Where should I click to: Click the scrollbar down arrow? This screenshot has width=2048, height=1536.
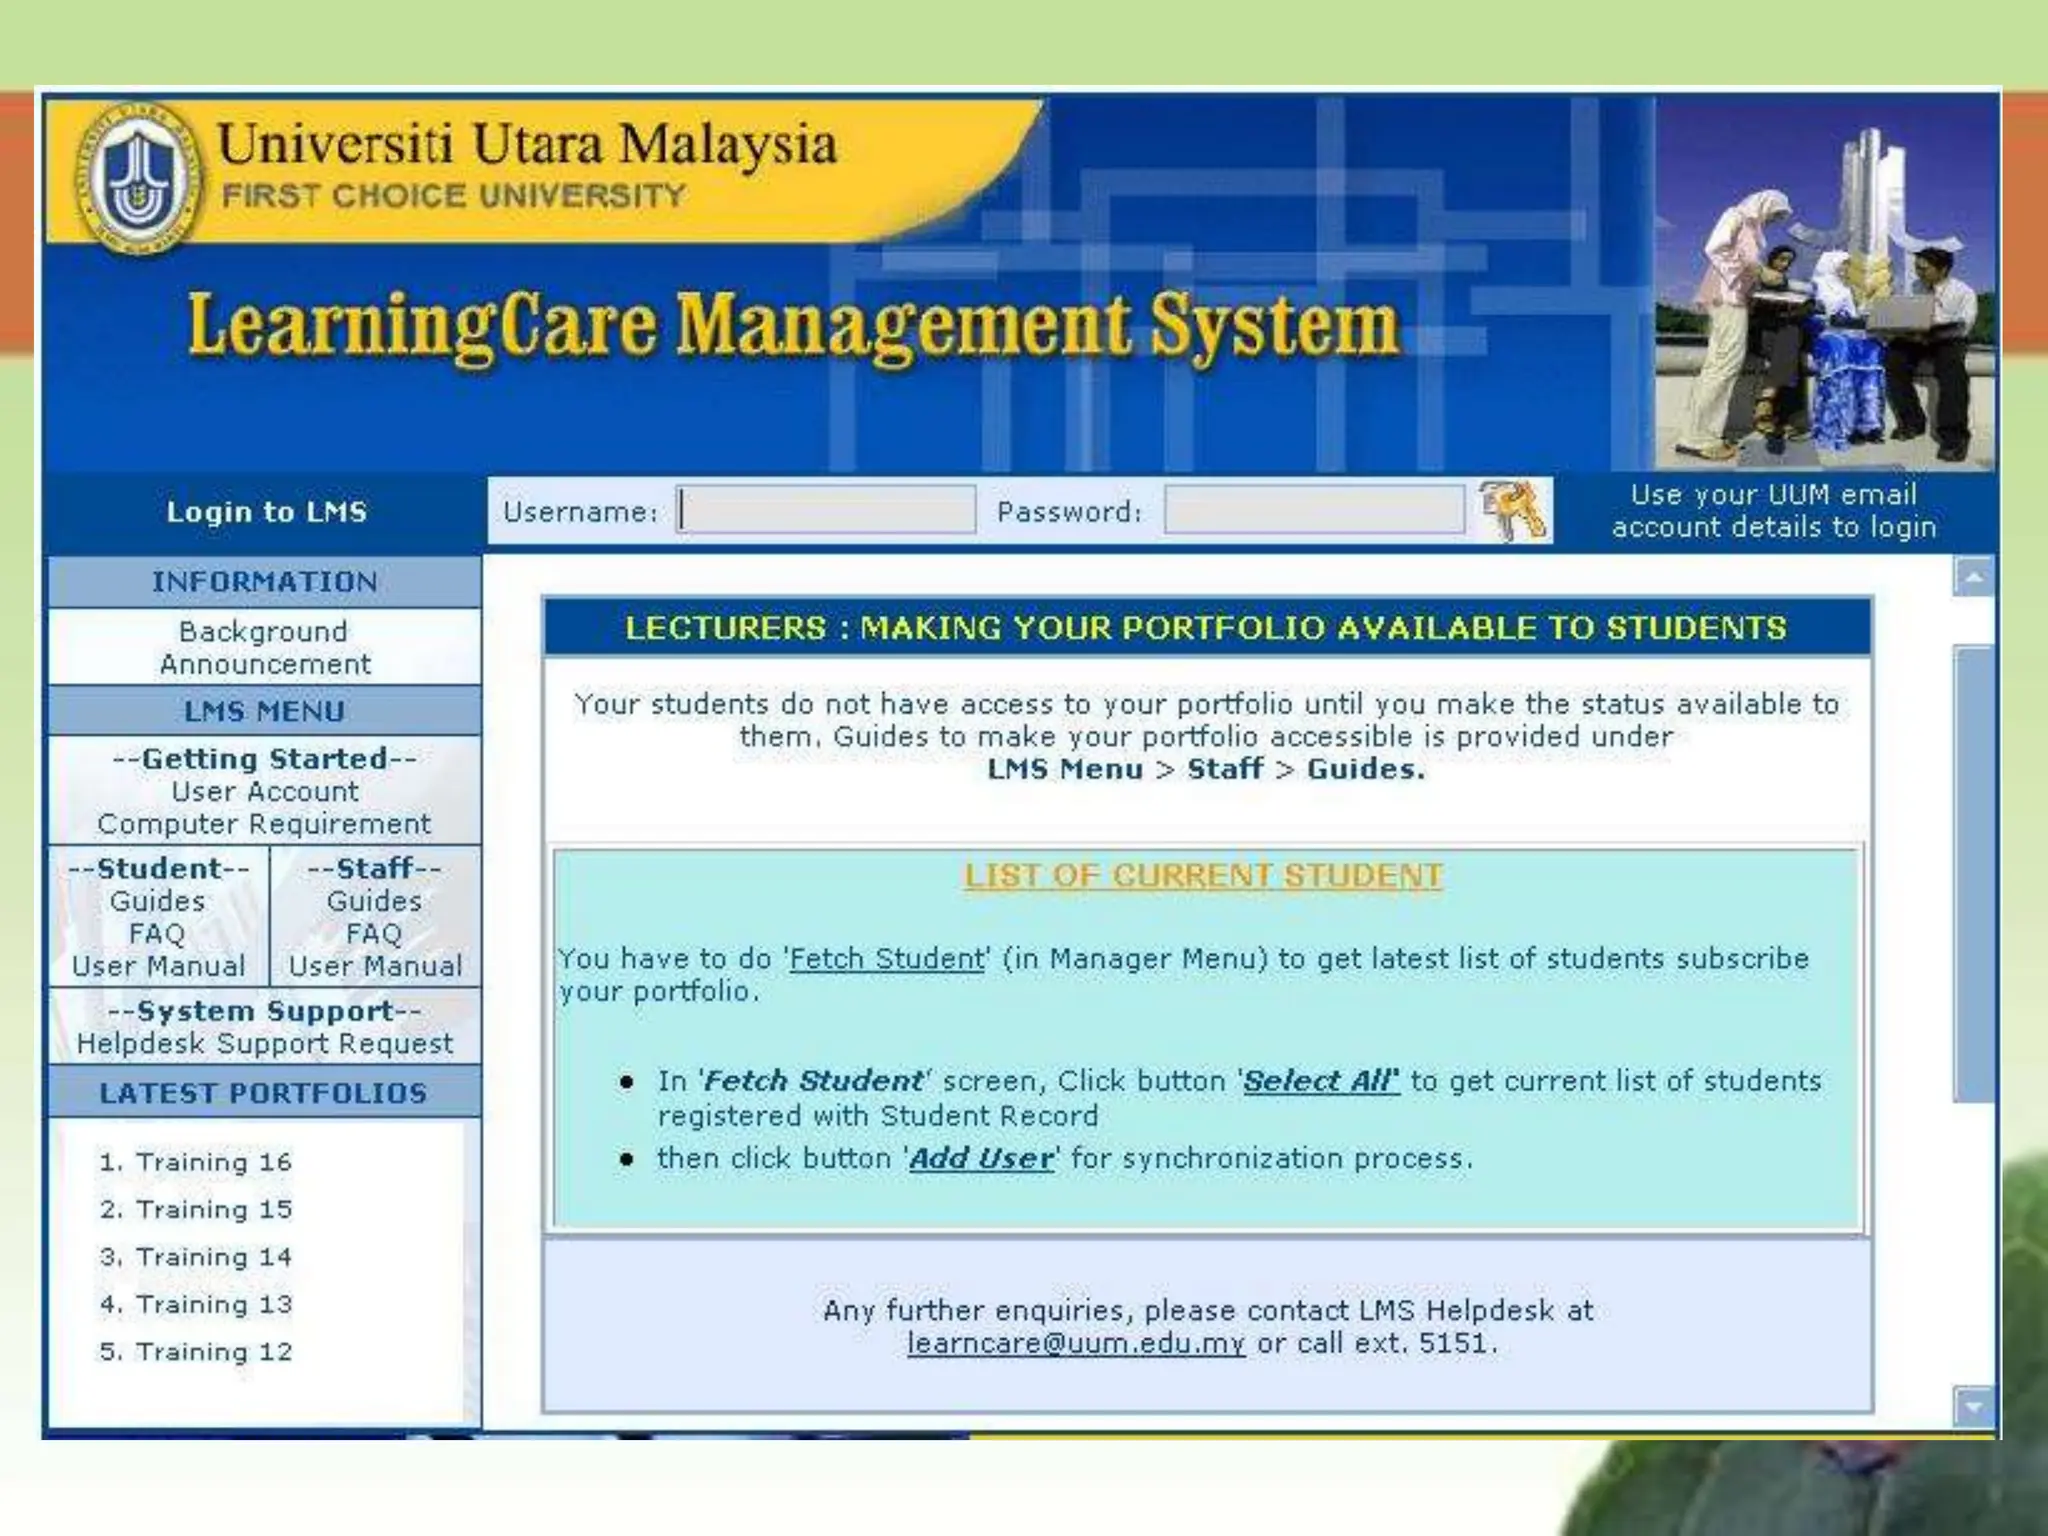1973,1406
